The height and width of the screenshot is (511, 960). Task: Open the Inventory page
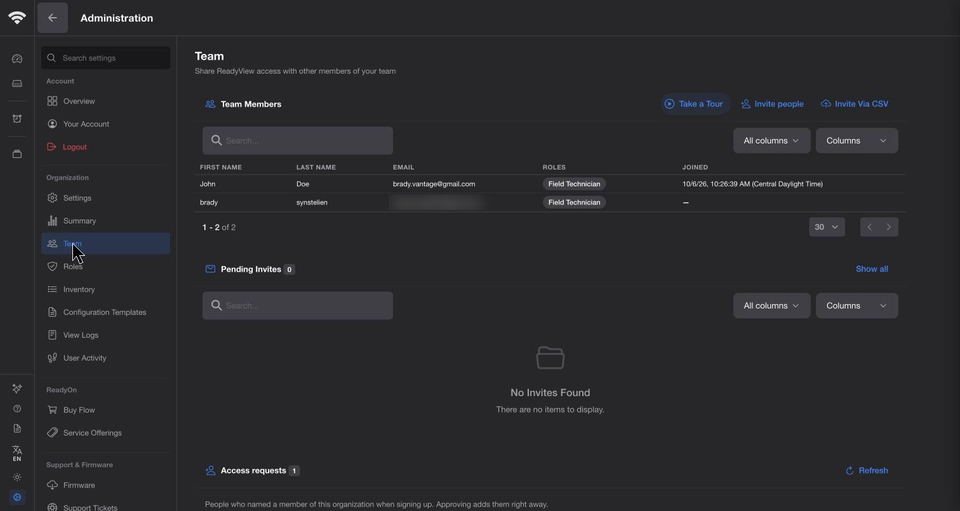pyautogui.click(x=106, y=289)
